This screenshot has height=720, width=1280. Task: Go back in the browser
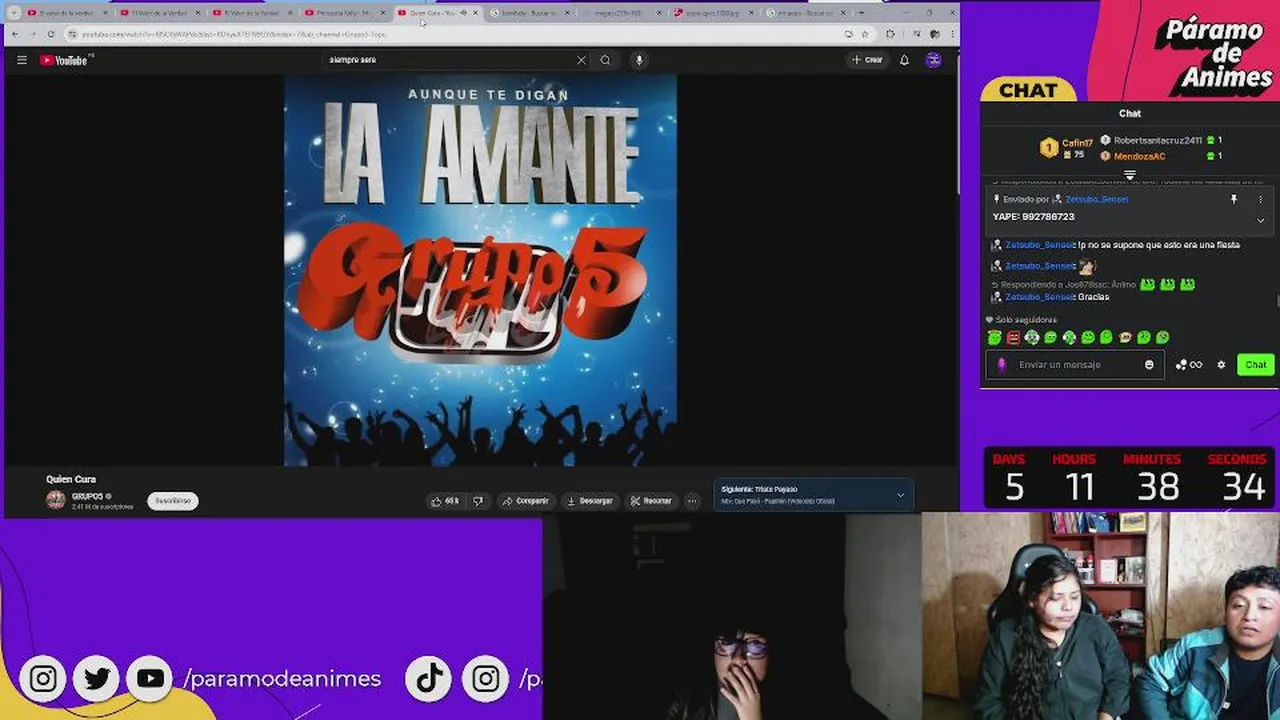point(14,34)
